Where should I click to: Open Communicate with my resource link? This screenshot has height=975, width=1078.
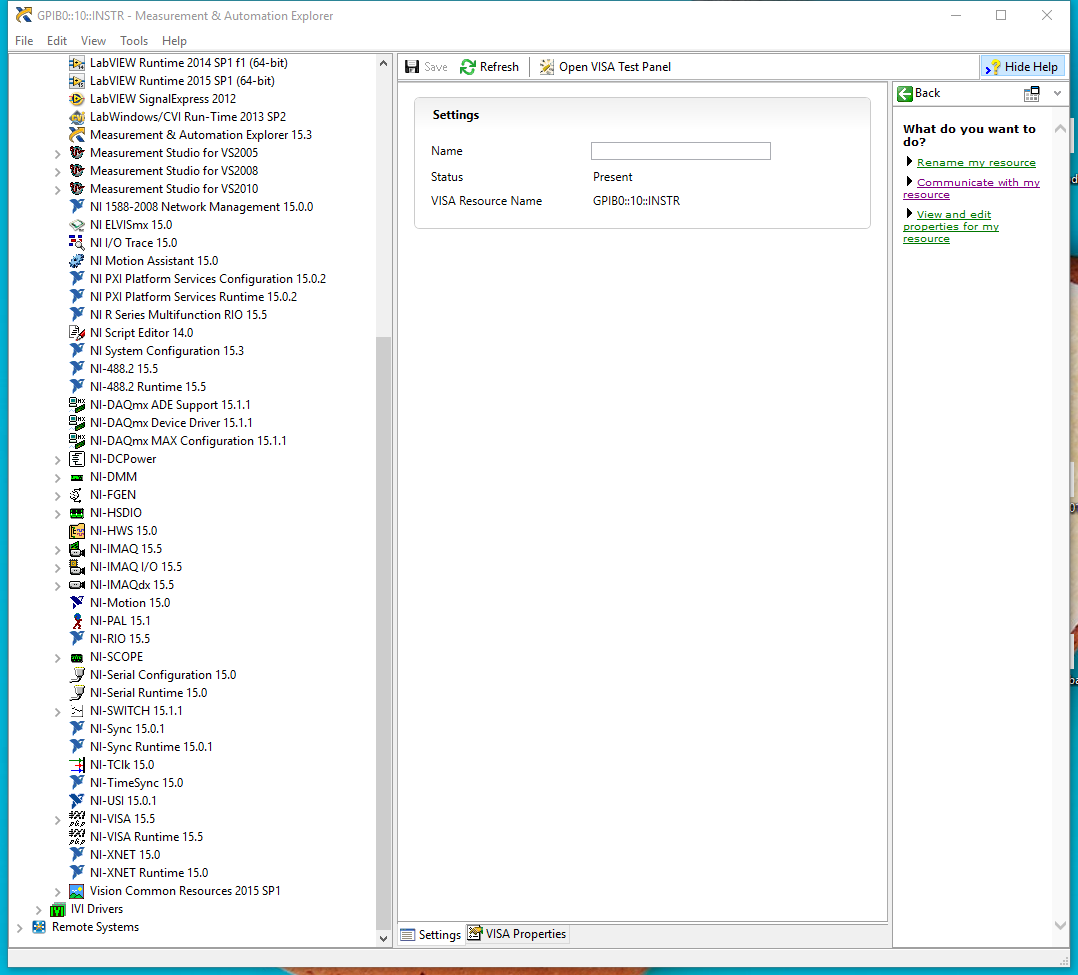pos(977,183)
